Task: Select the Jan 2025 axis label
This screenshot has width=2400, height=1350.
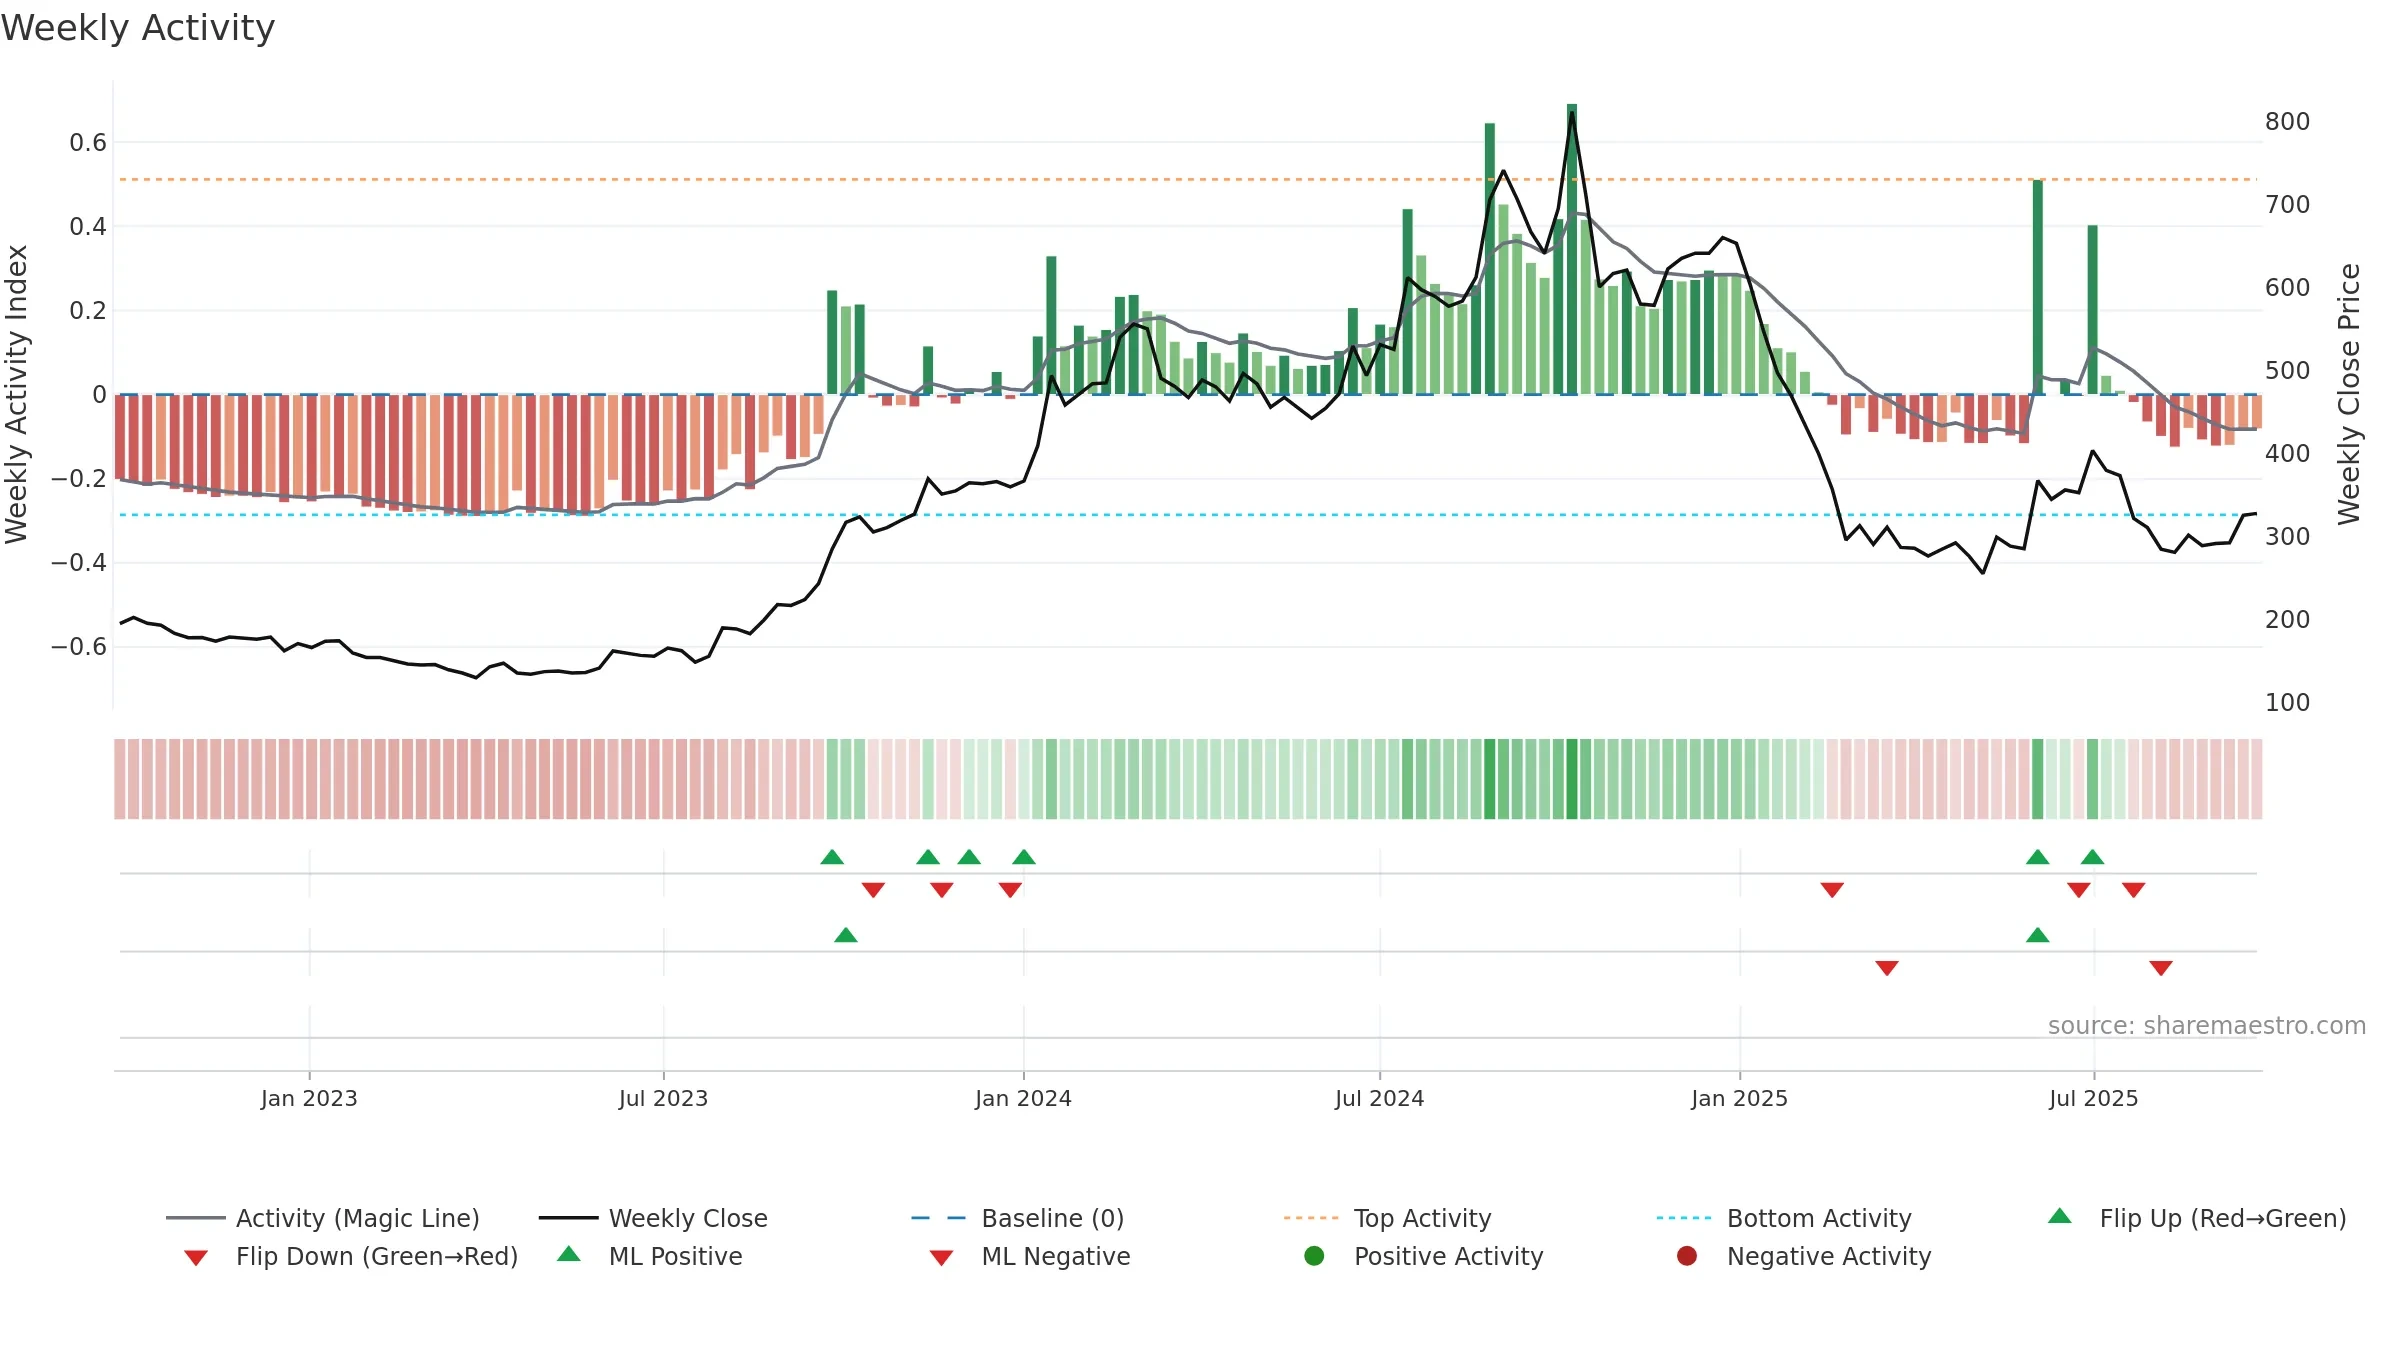Action: coord(1739,1098)
